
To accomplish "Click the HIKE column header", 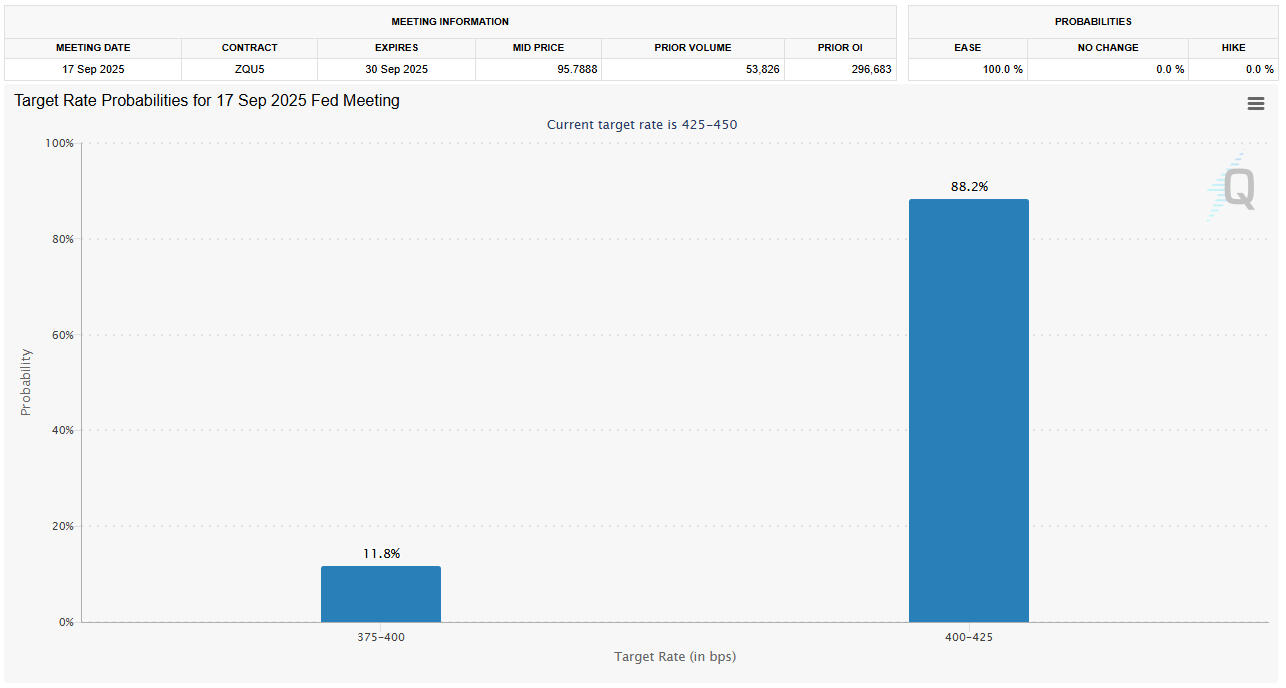I will [x=1233, y=47].
